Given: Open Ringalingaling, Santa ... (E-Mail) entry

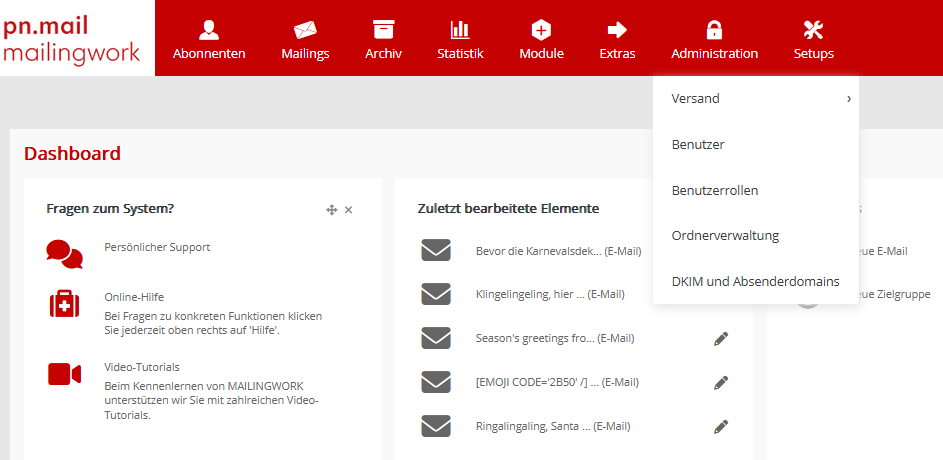Looking at the screenshot, I should point(553,426).
